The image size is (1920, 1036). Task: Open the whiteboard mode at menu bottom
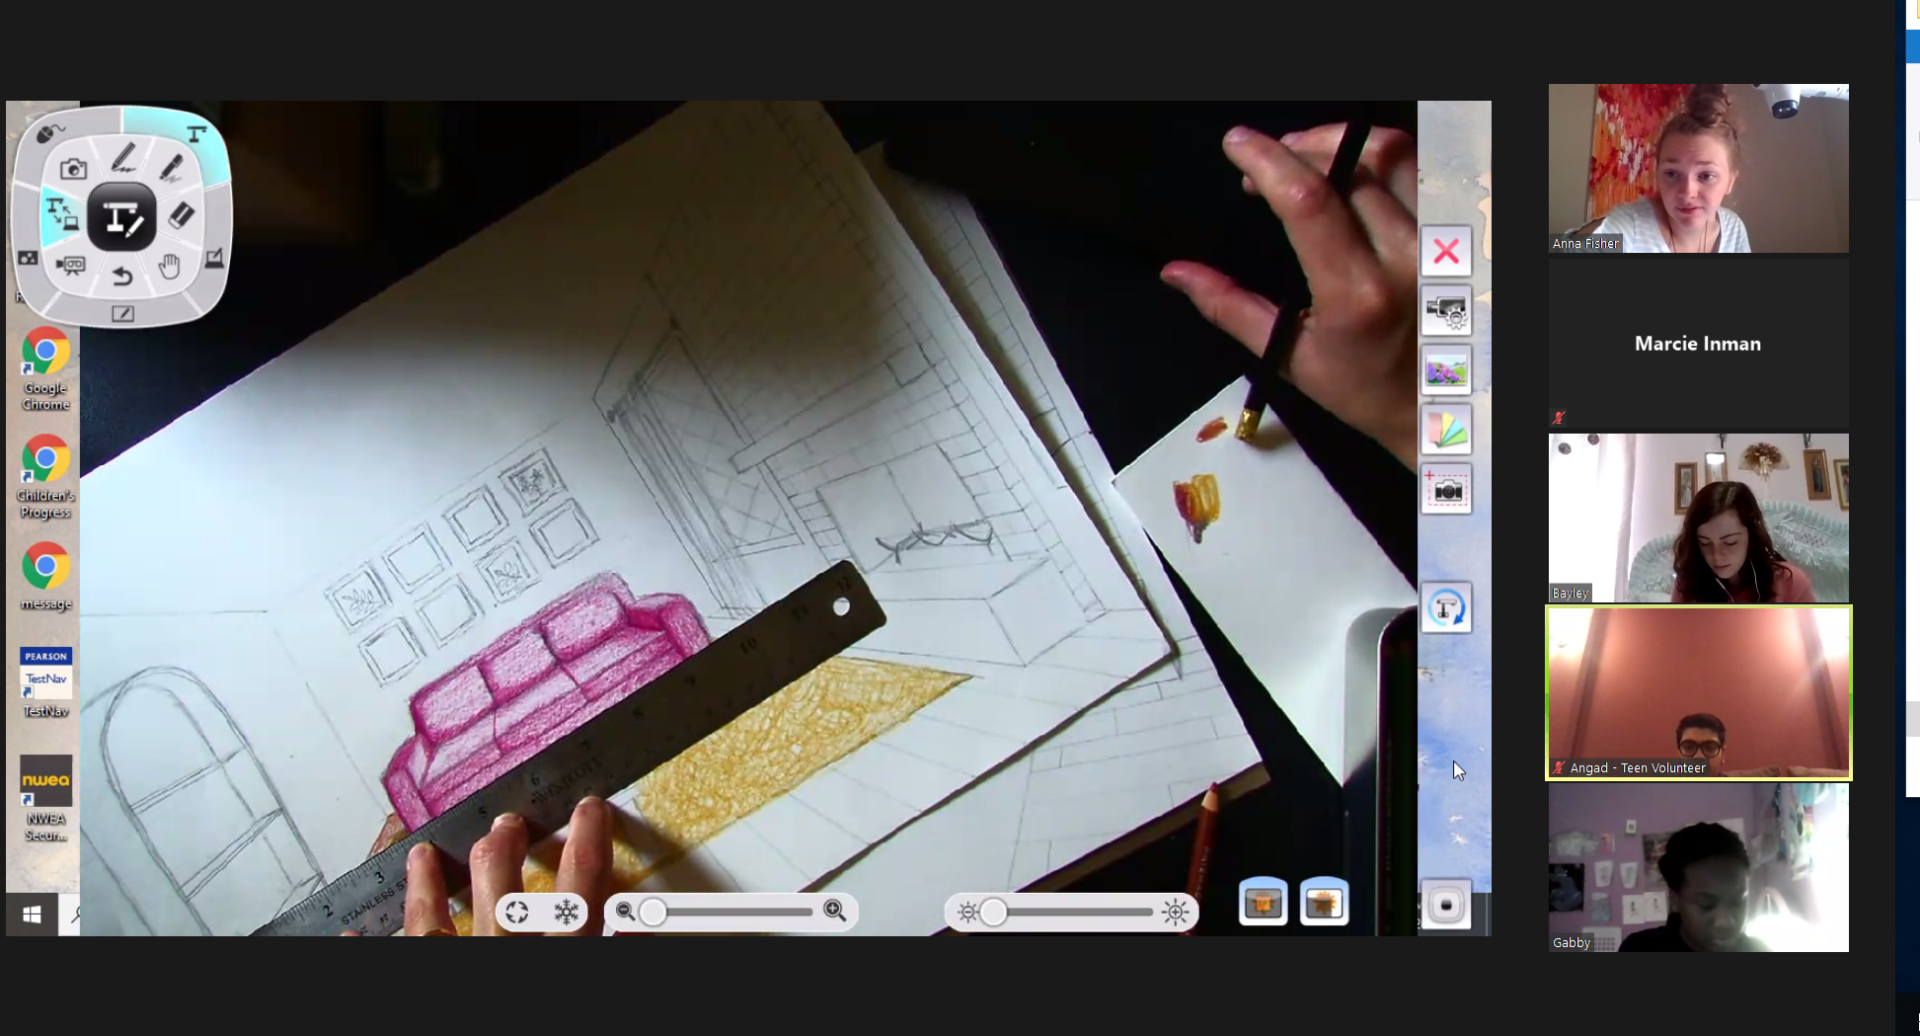(122, 314)
